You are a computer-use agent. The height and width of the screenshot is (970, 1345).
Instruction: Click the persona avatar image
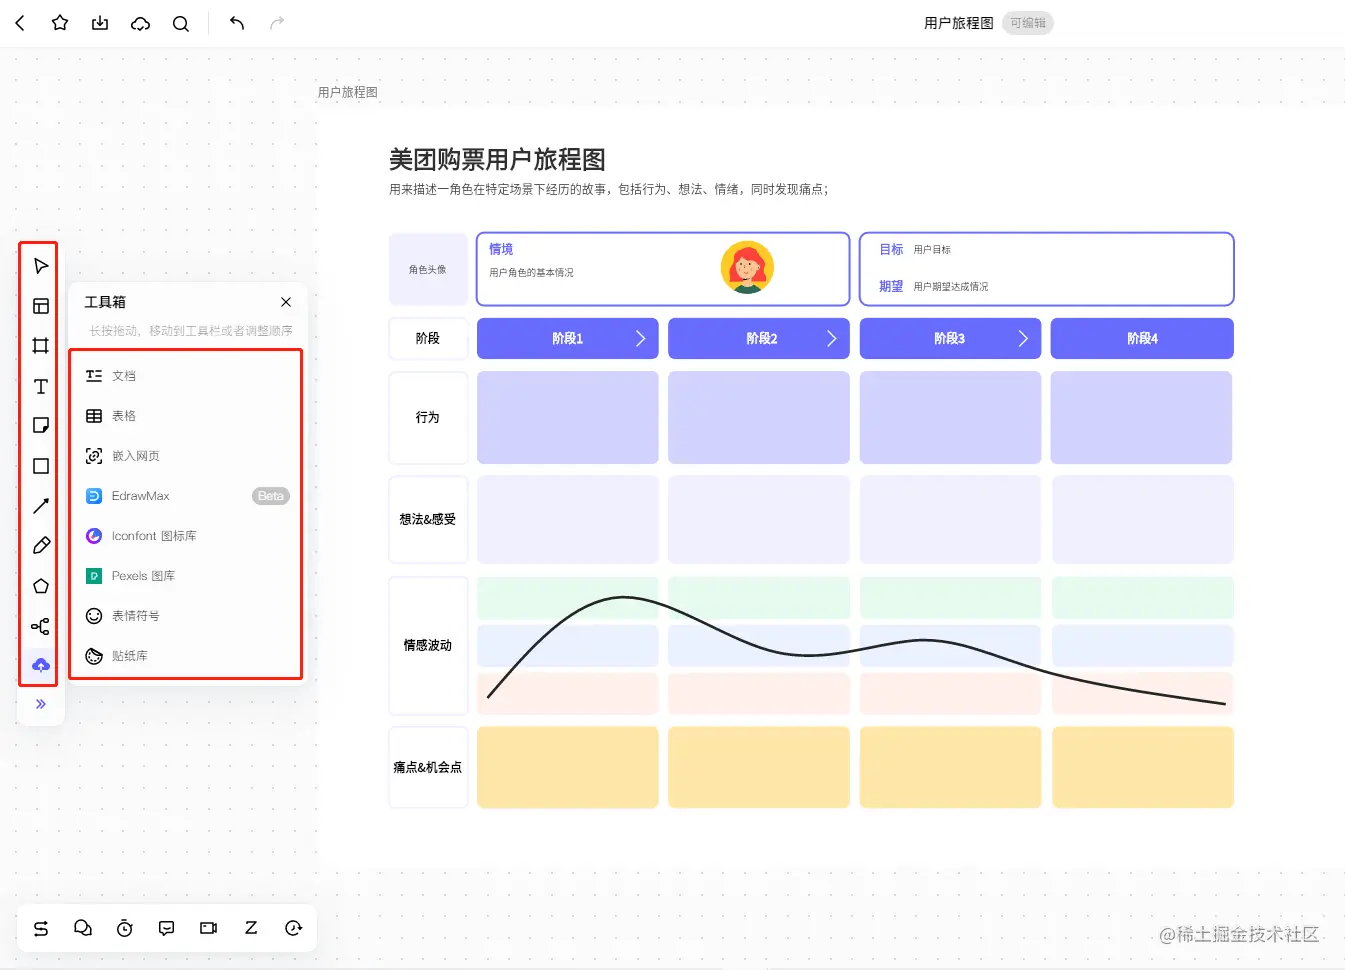click(747, 268)
